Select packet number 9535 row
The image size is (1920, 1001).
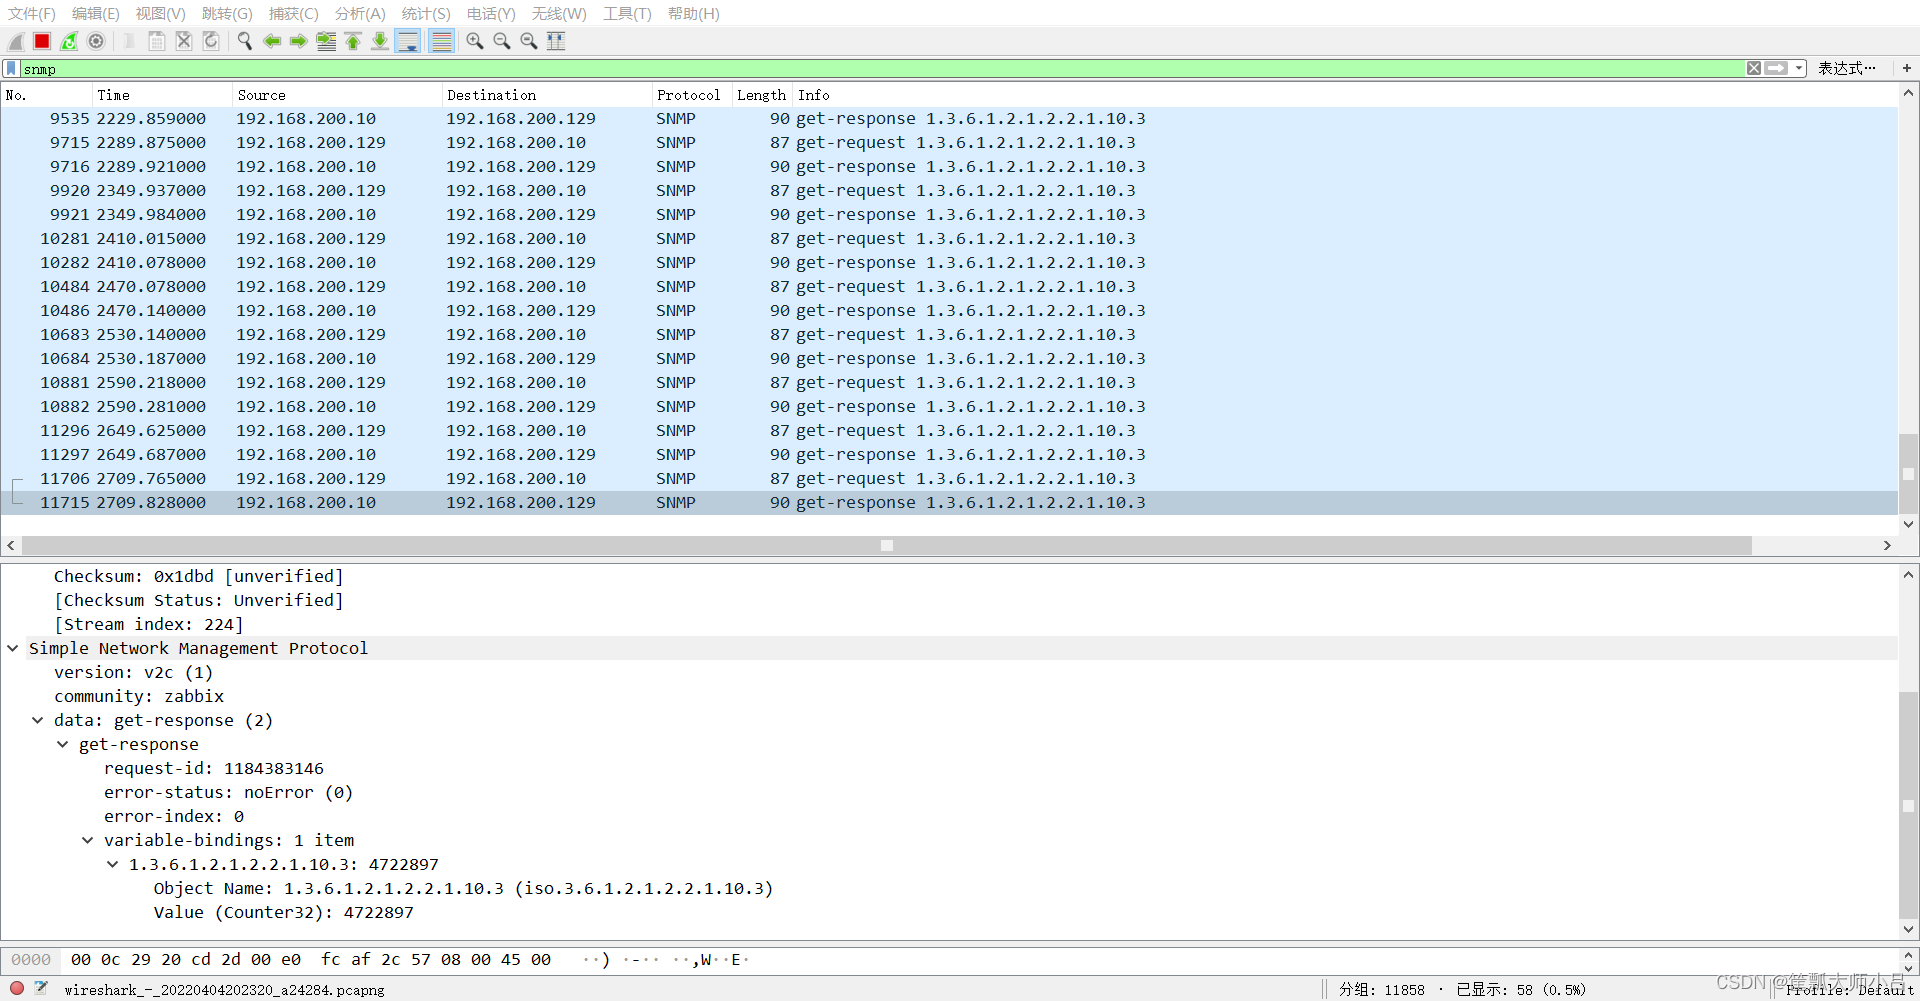click(x=949, y=118)
